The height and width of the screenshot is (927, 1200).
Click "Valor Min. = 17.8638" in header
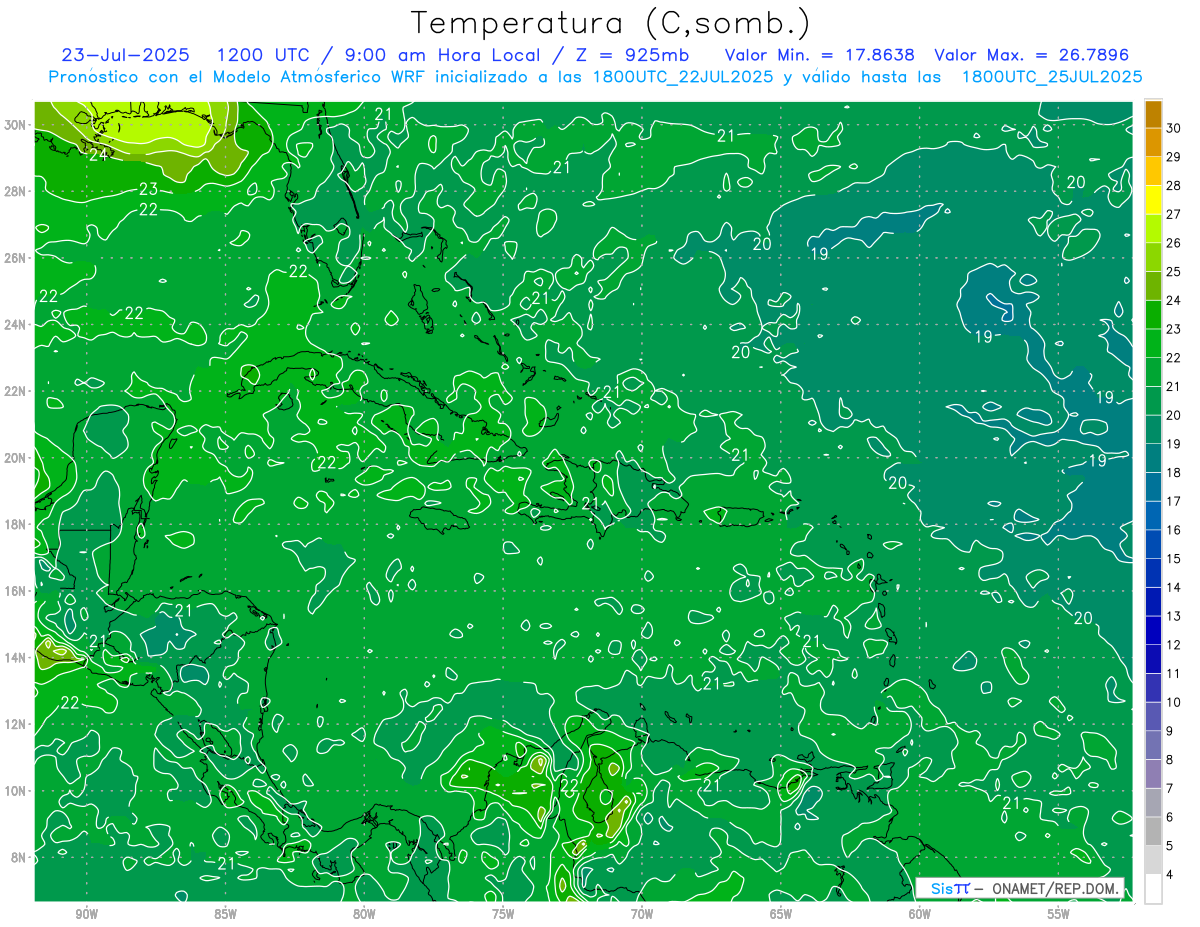click(818, 55)
